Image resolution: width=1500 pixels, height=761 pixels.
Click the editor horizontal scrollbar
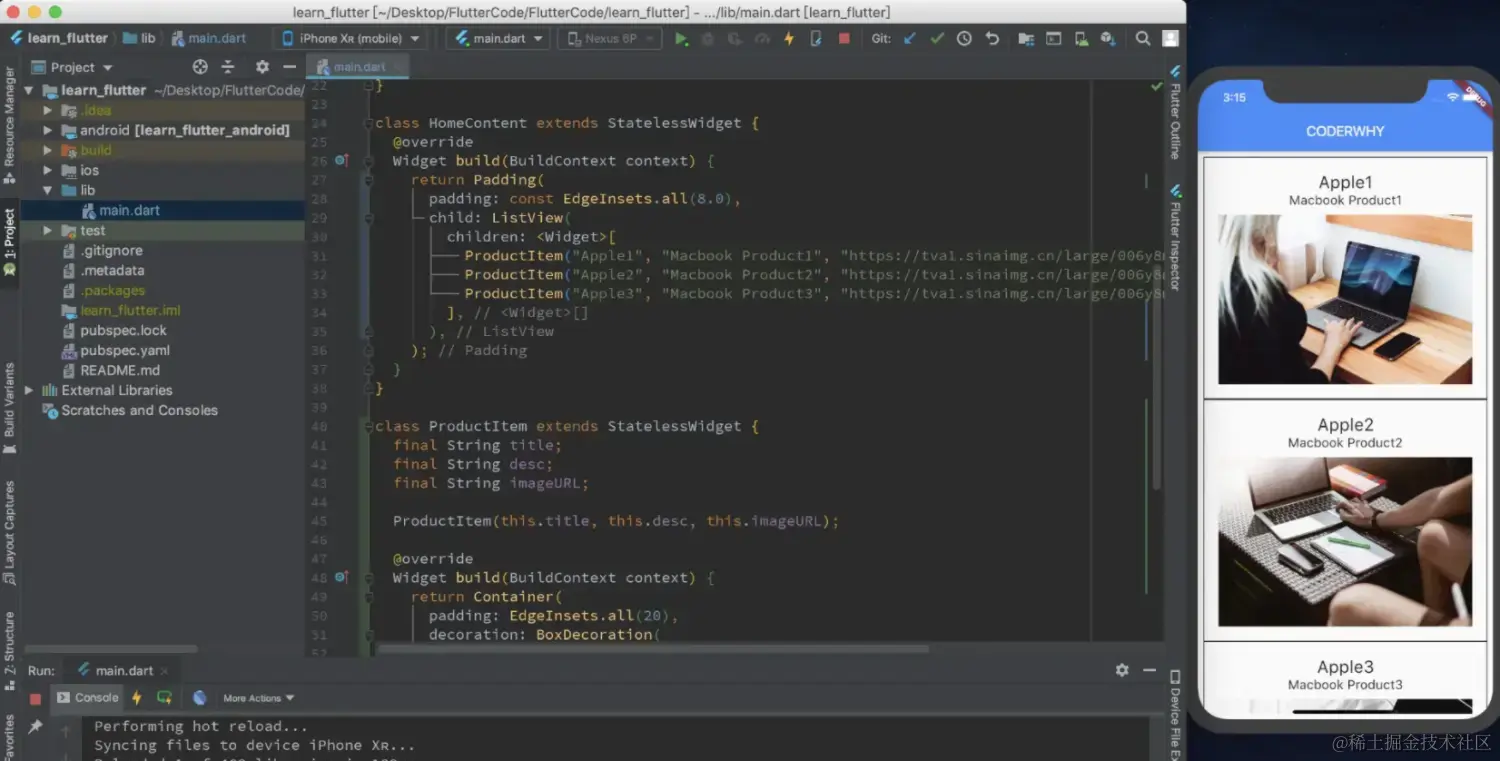click(x=652, y=649)
